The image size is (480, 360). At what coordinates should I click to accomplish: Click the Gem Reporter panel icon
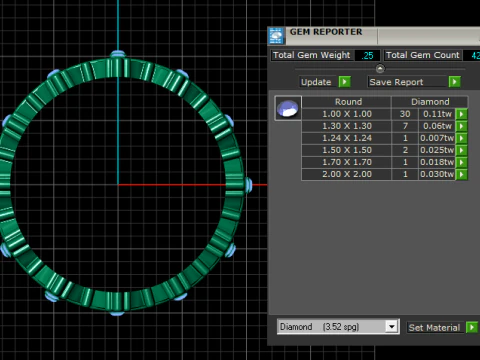[276, 36]
